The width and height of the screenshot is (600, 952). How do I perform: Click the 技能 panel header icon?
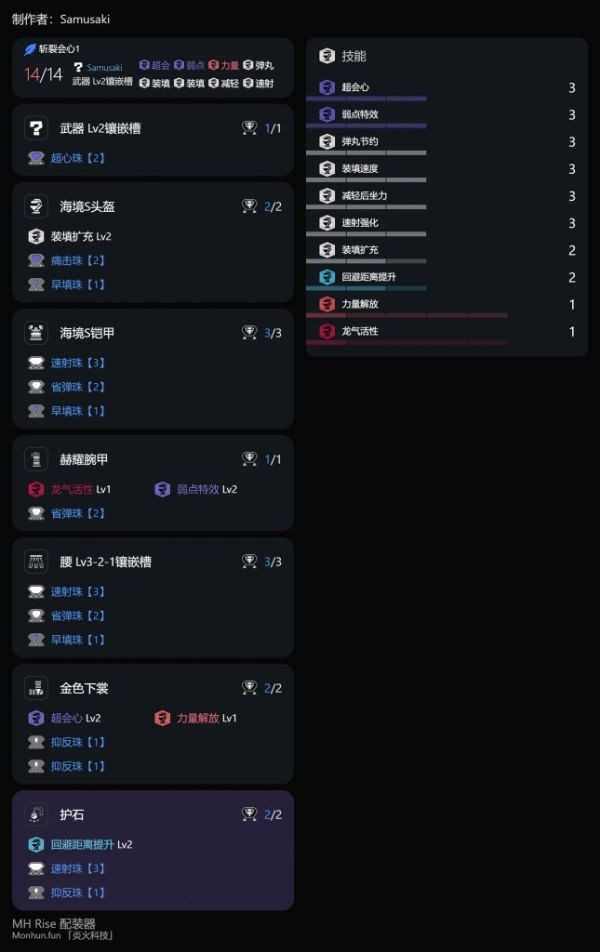pos(326,56)
